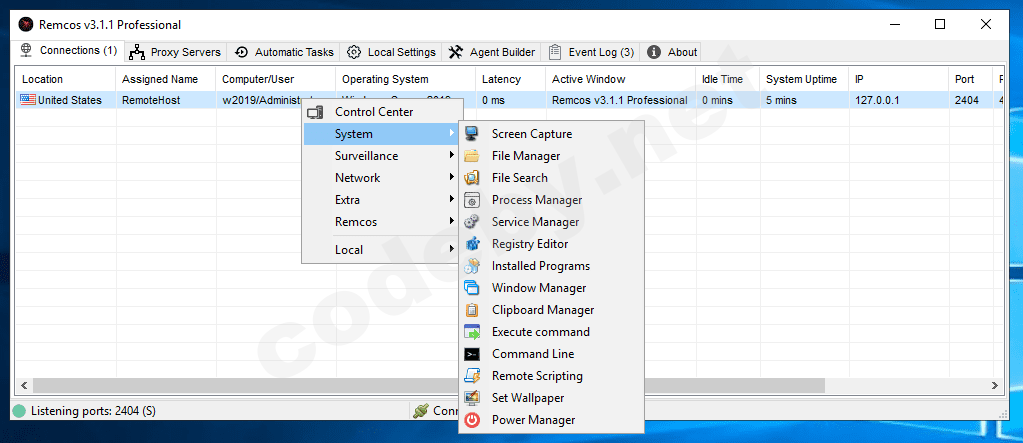Open Installed Programs from the submenu
This screenshot has width=1023, height=443.
pyautogui.click(x=540, y=266)
